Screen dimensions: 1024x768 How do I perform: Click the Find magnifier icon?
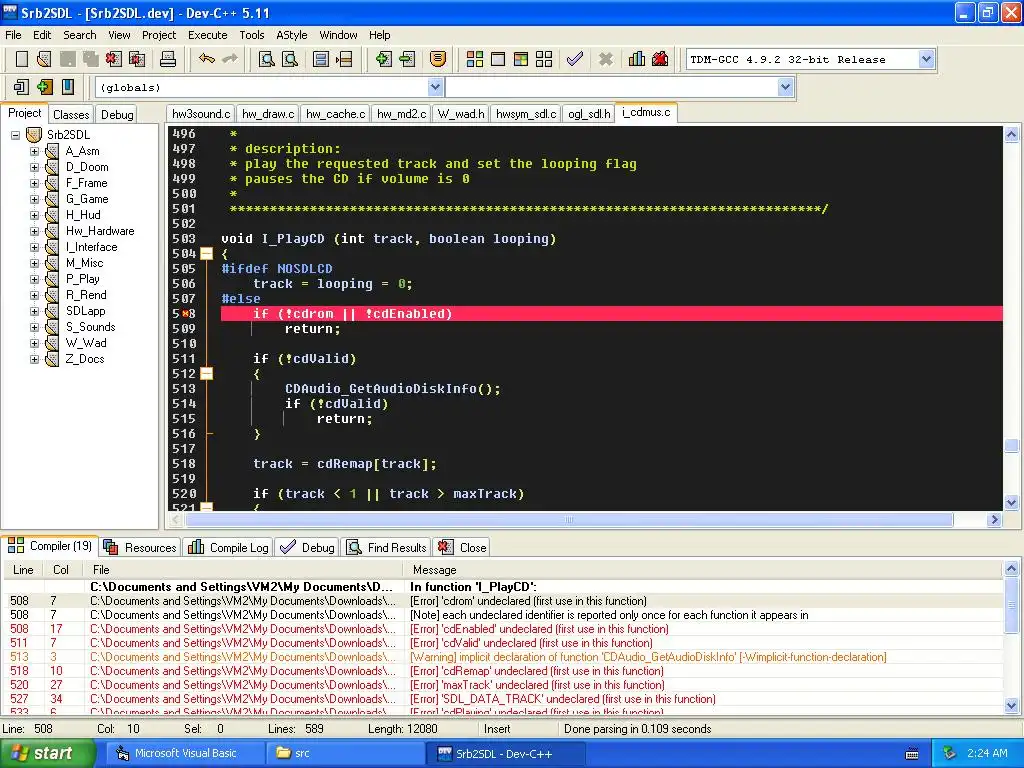(x=267, y=59)
